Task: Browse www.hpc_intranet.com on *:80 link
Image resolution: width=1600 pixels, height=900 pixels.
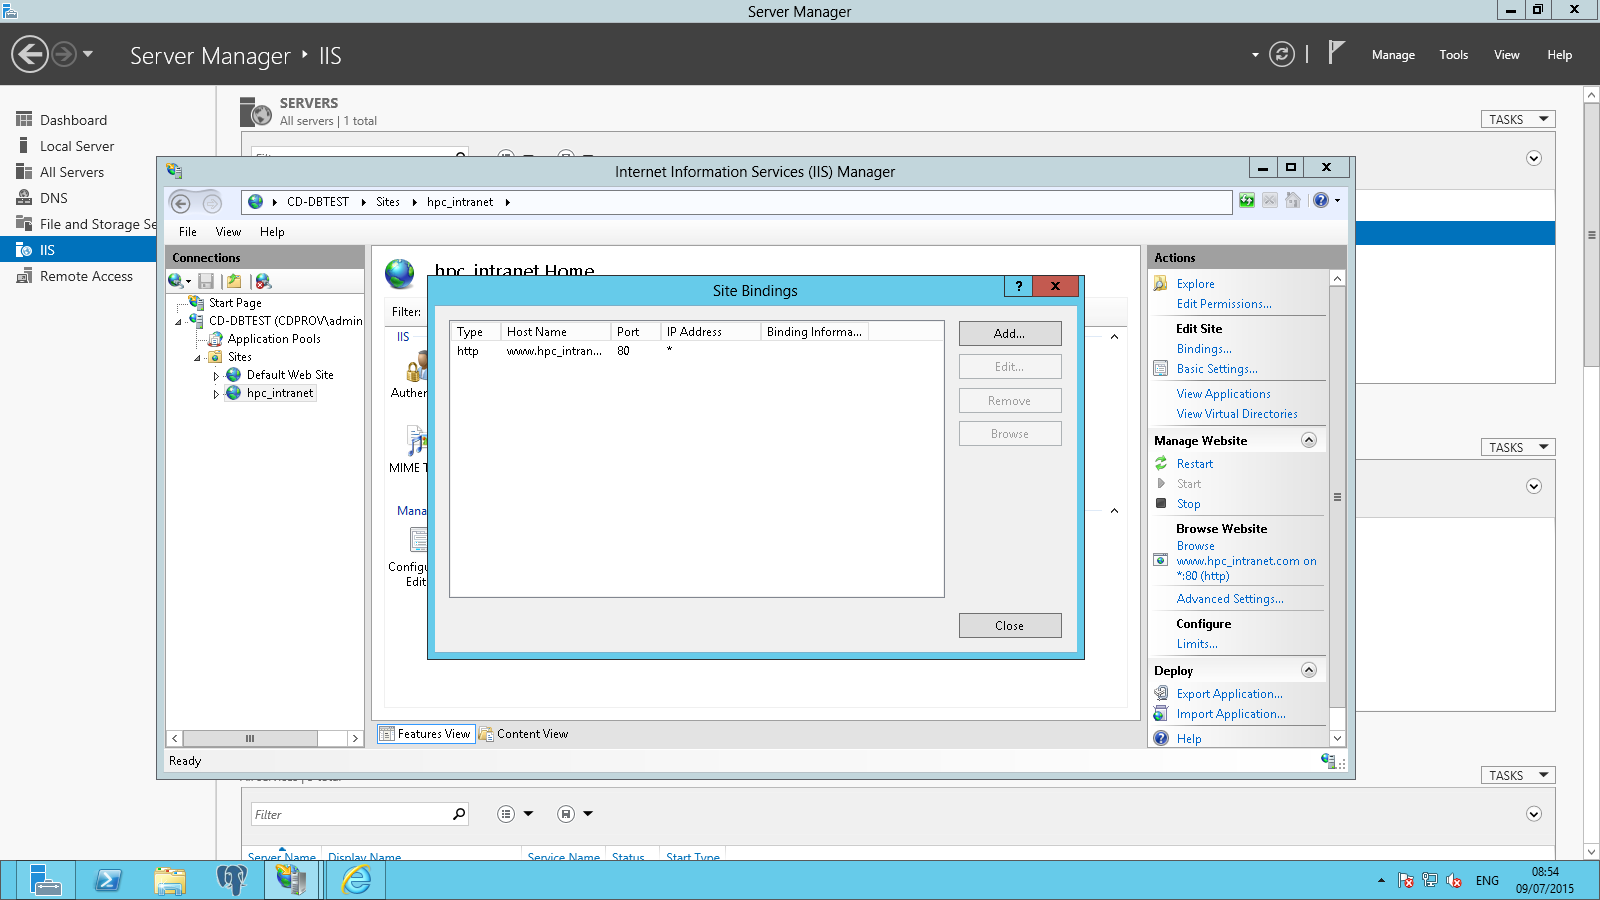Action: coord(1246,561)
